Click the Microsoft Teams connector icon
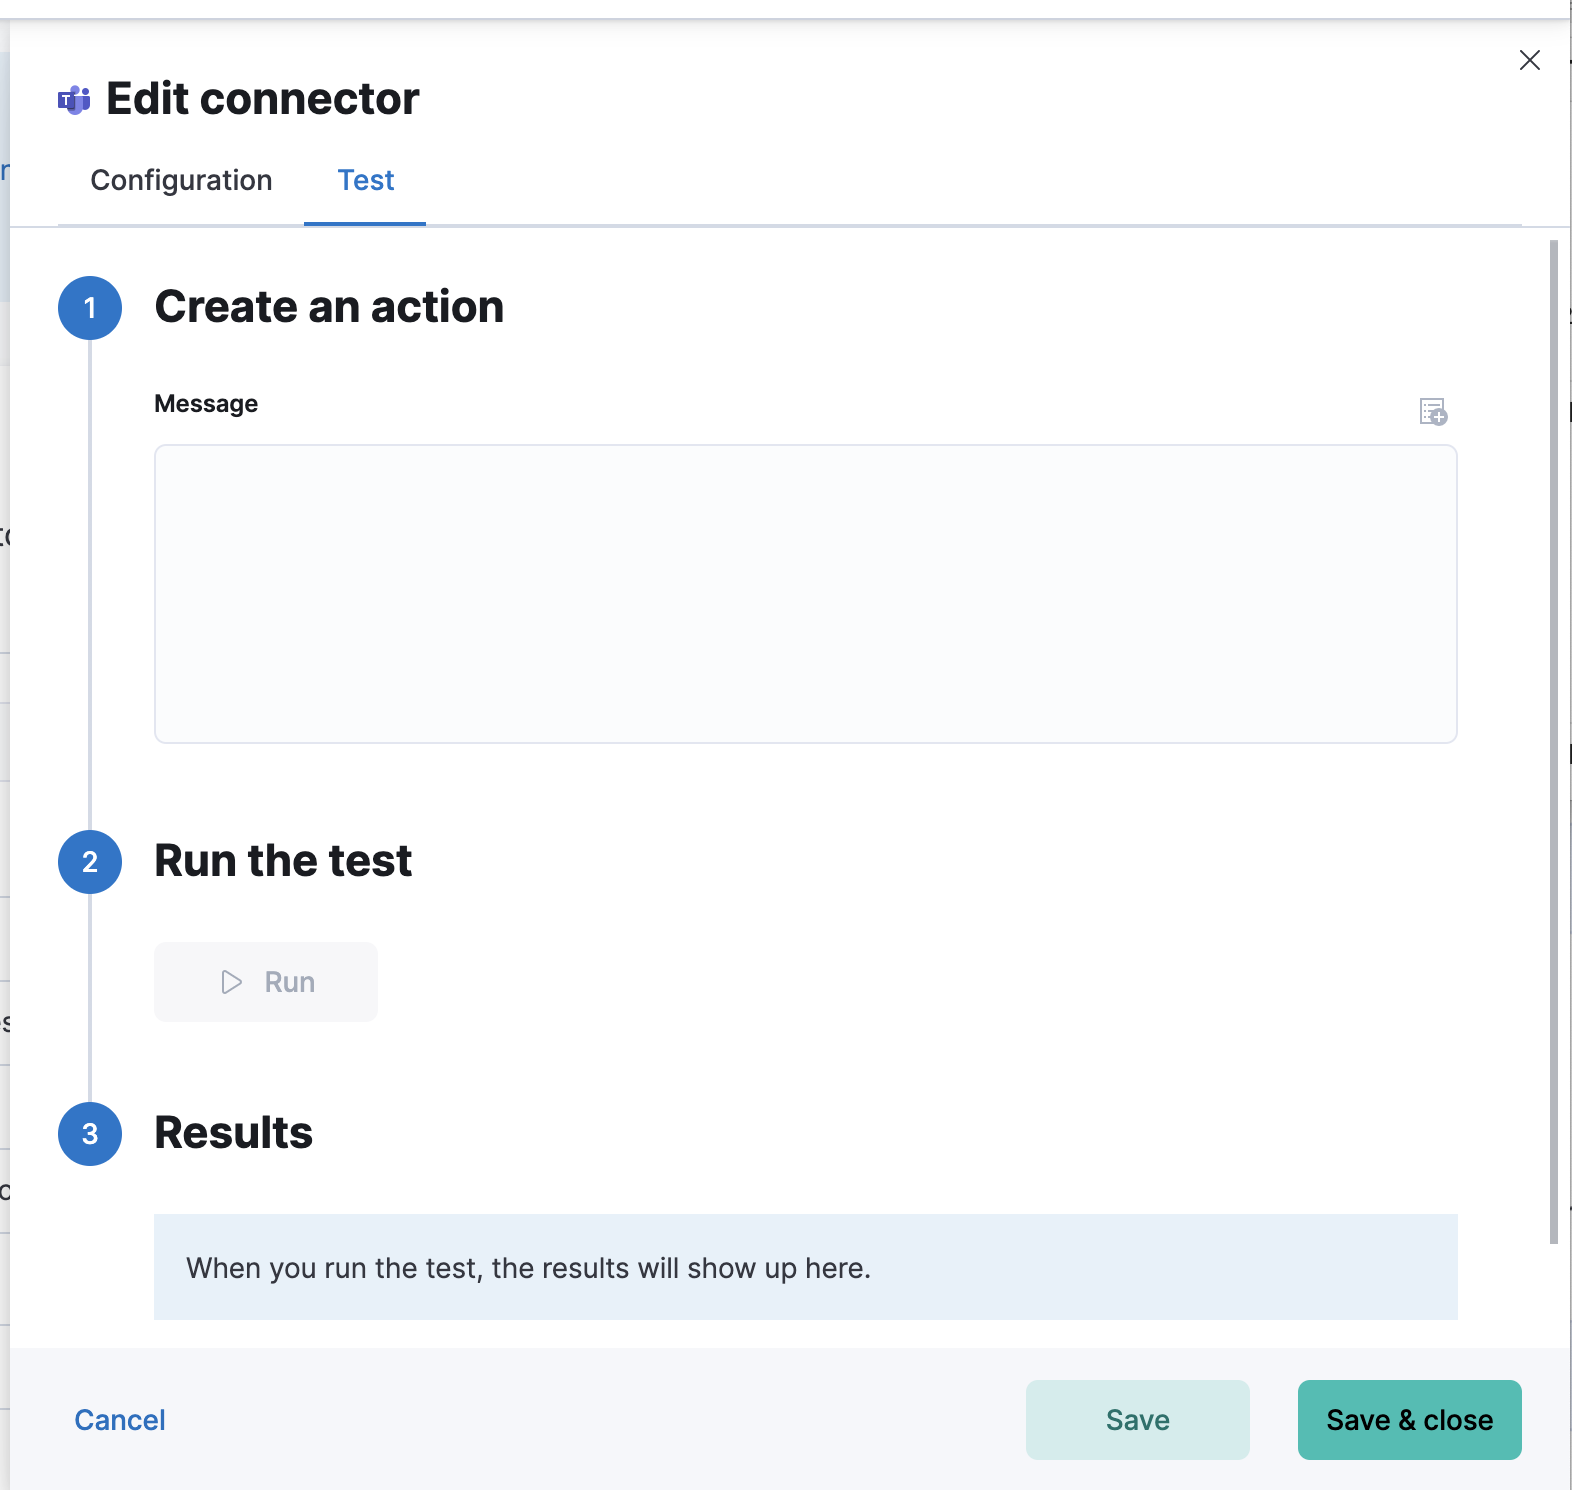 click(74, 100)
